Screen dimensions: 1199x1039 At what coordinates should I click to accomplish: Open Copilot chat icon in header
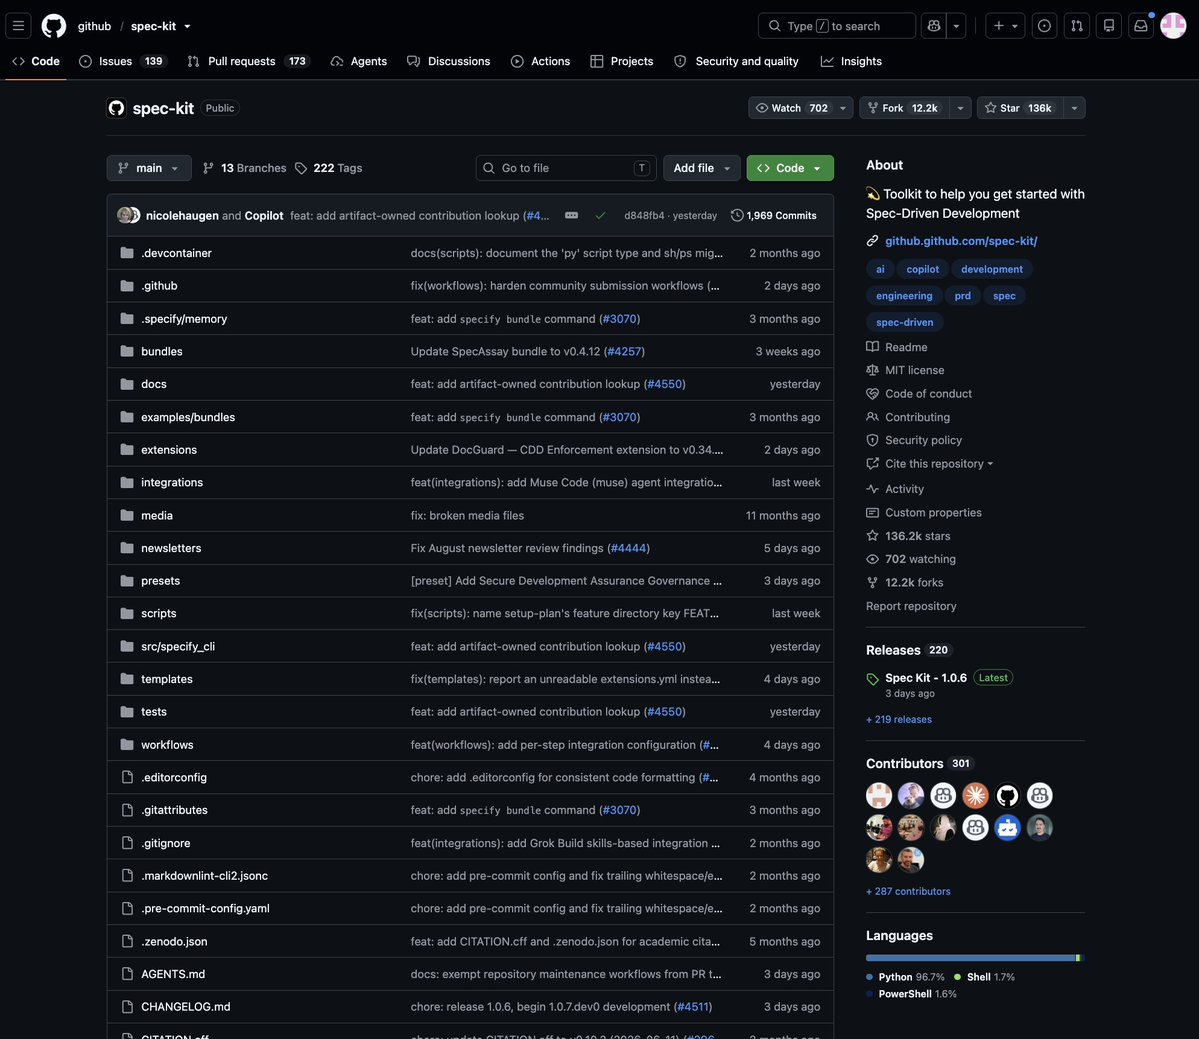pos(934,26)
